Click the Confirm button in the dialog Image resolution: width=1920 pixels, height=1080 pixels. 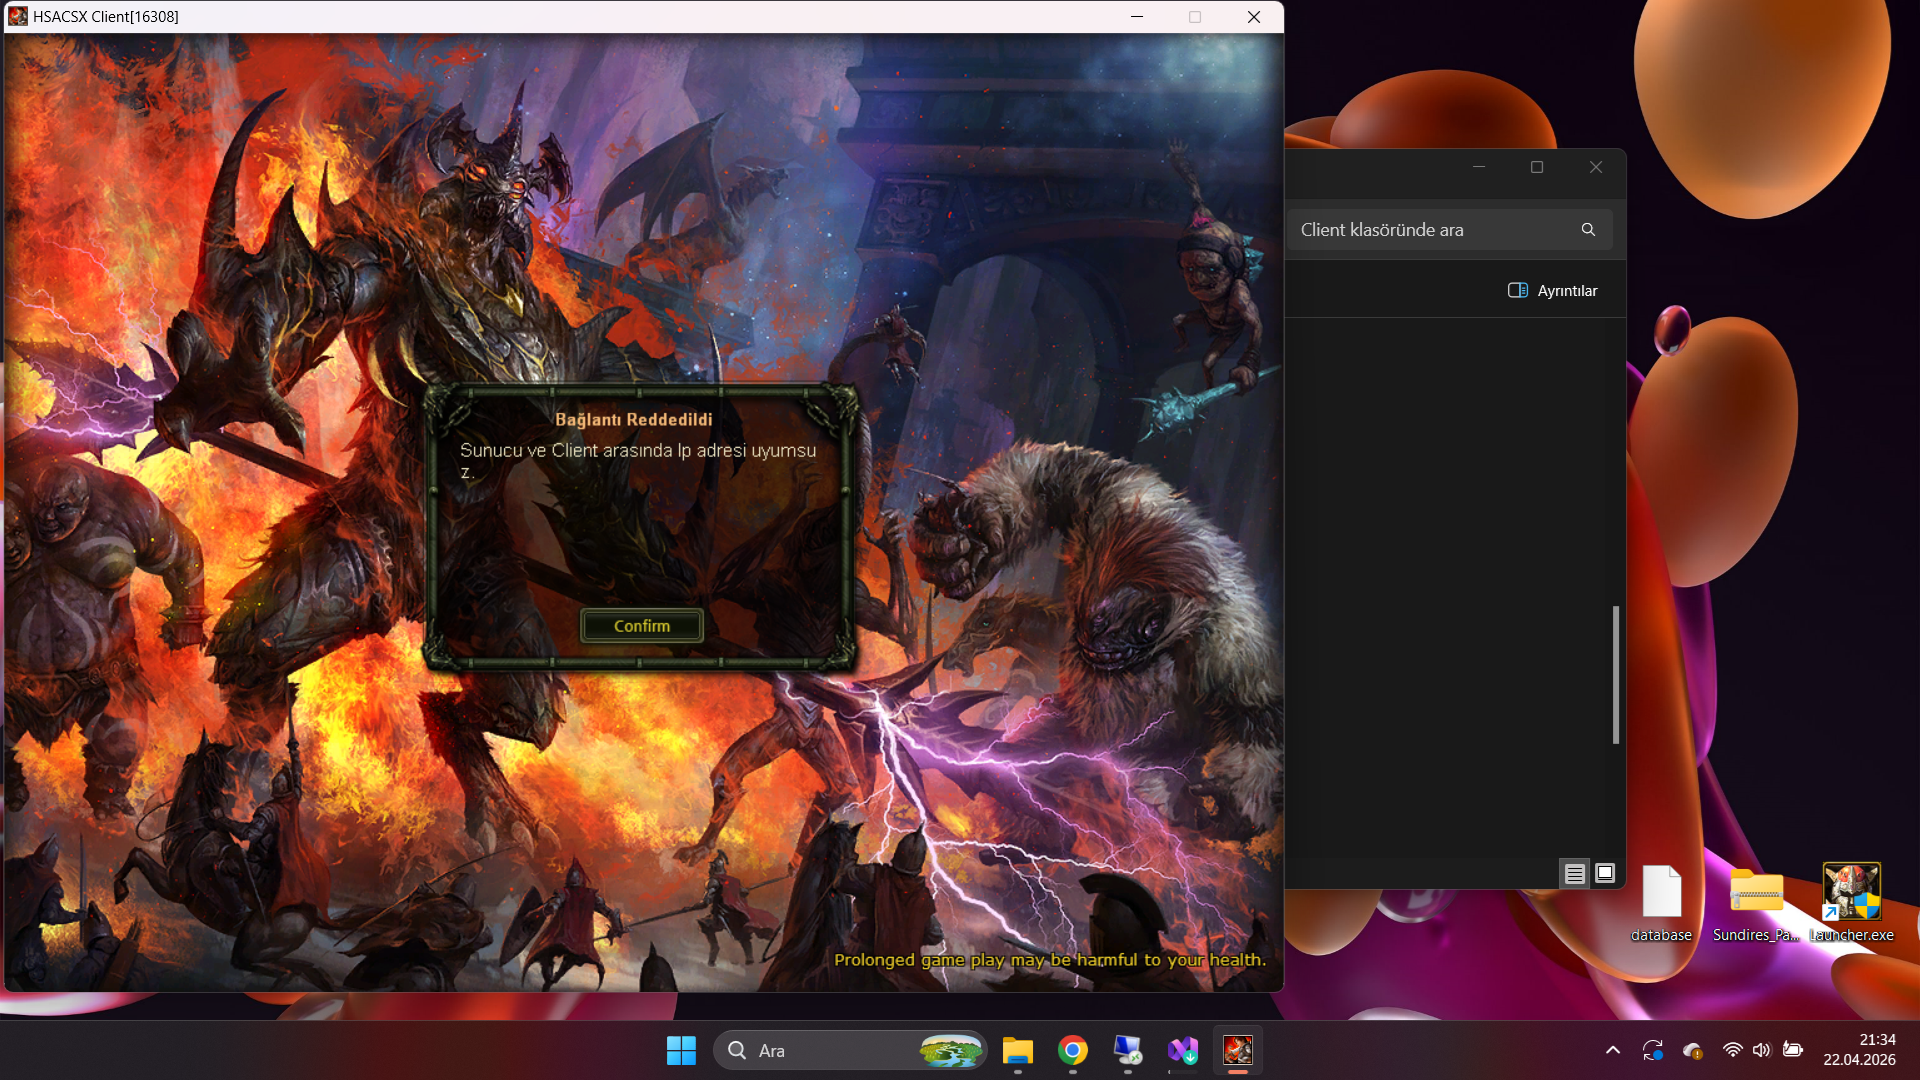click(x=641, y=626)
